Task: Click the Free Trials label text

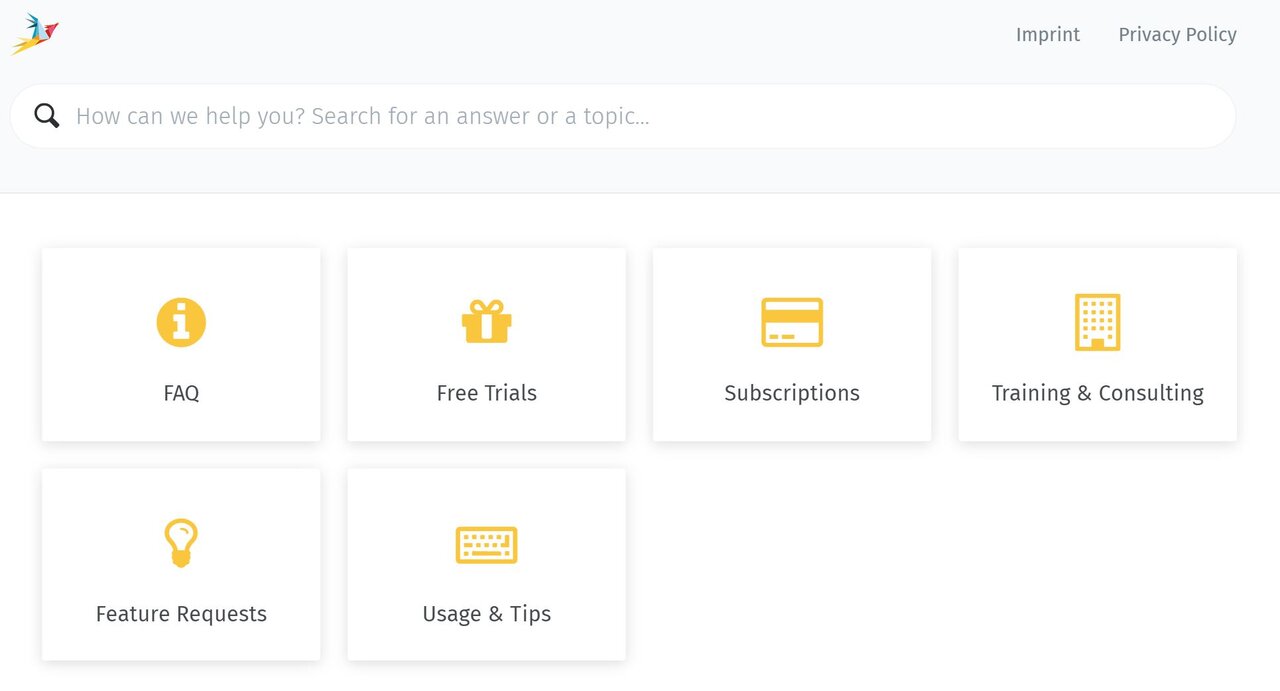Action: 486,392
